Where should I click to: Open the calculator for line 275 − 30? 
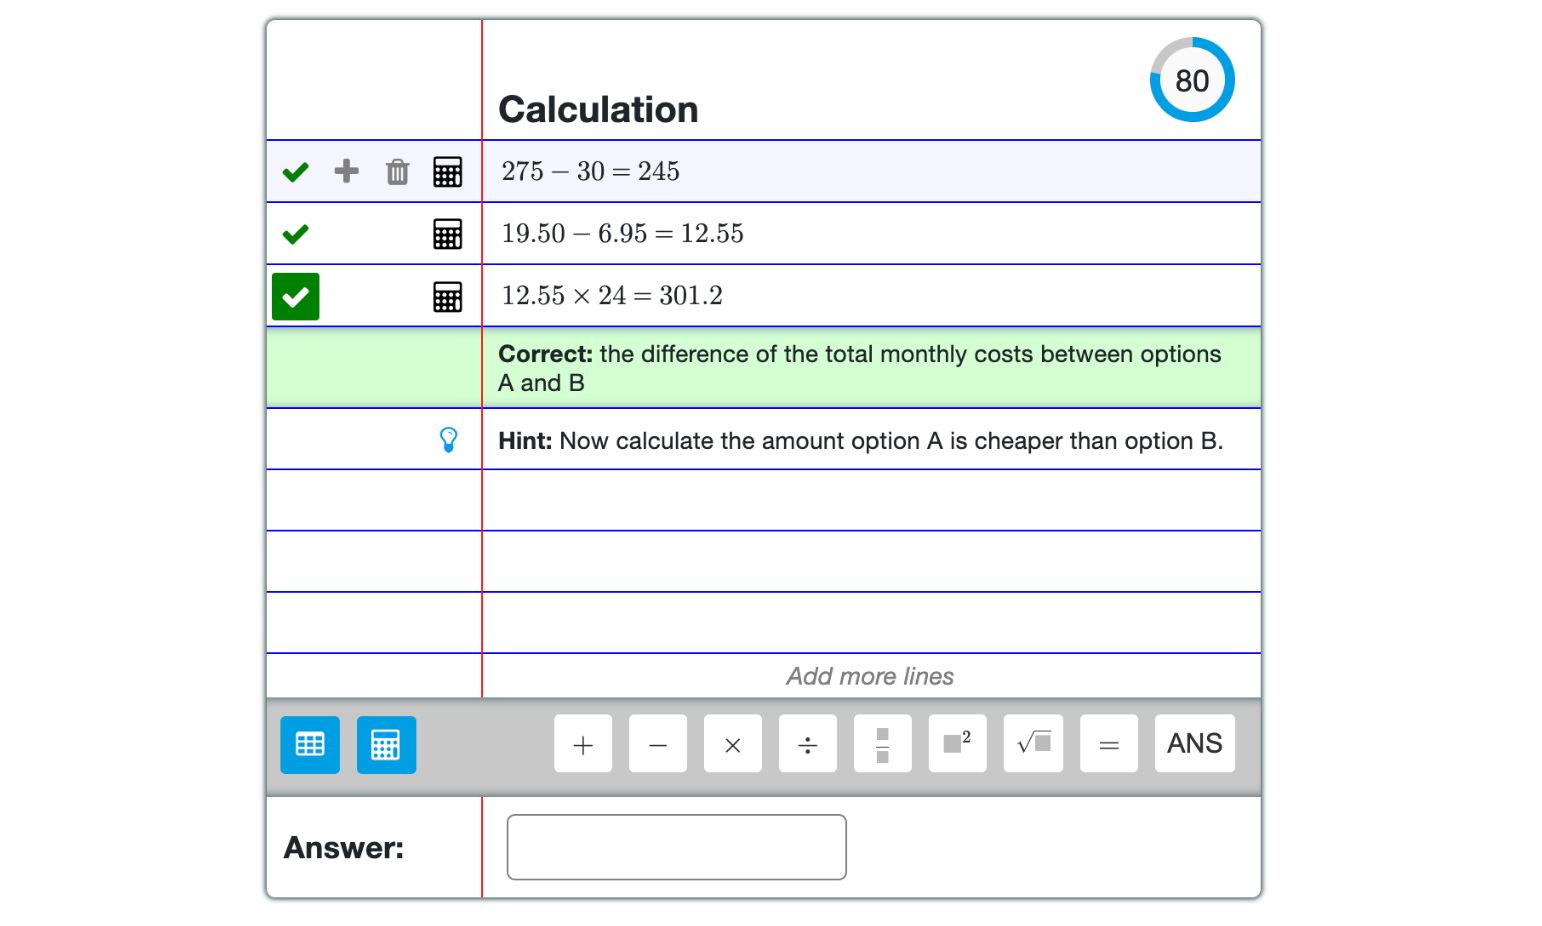pyautogui.click(x=447, y=171)
